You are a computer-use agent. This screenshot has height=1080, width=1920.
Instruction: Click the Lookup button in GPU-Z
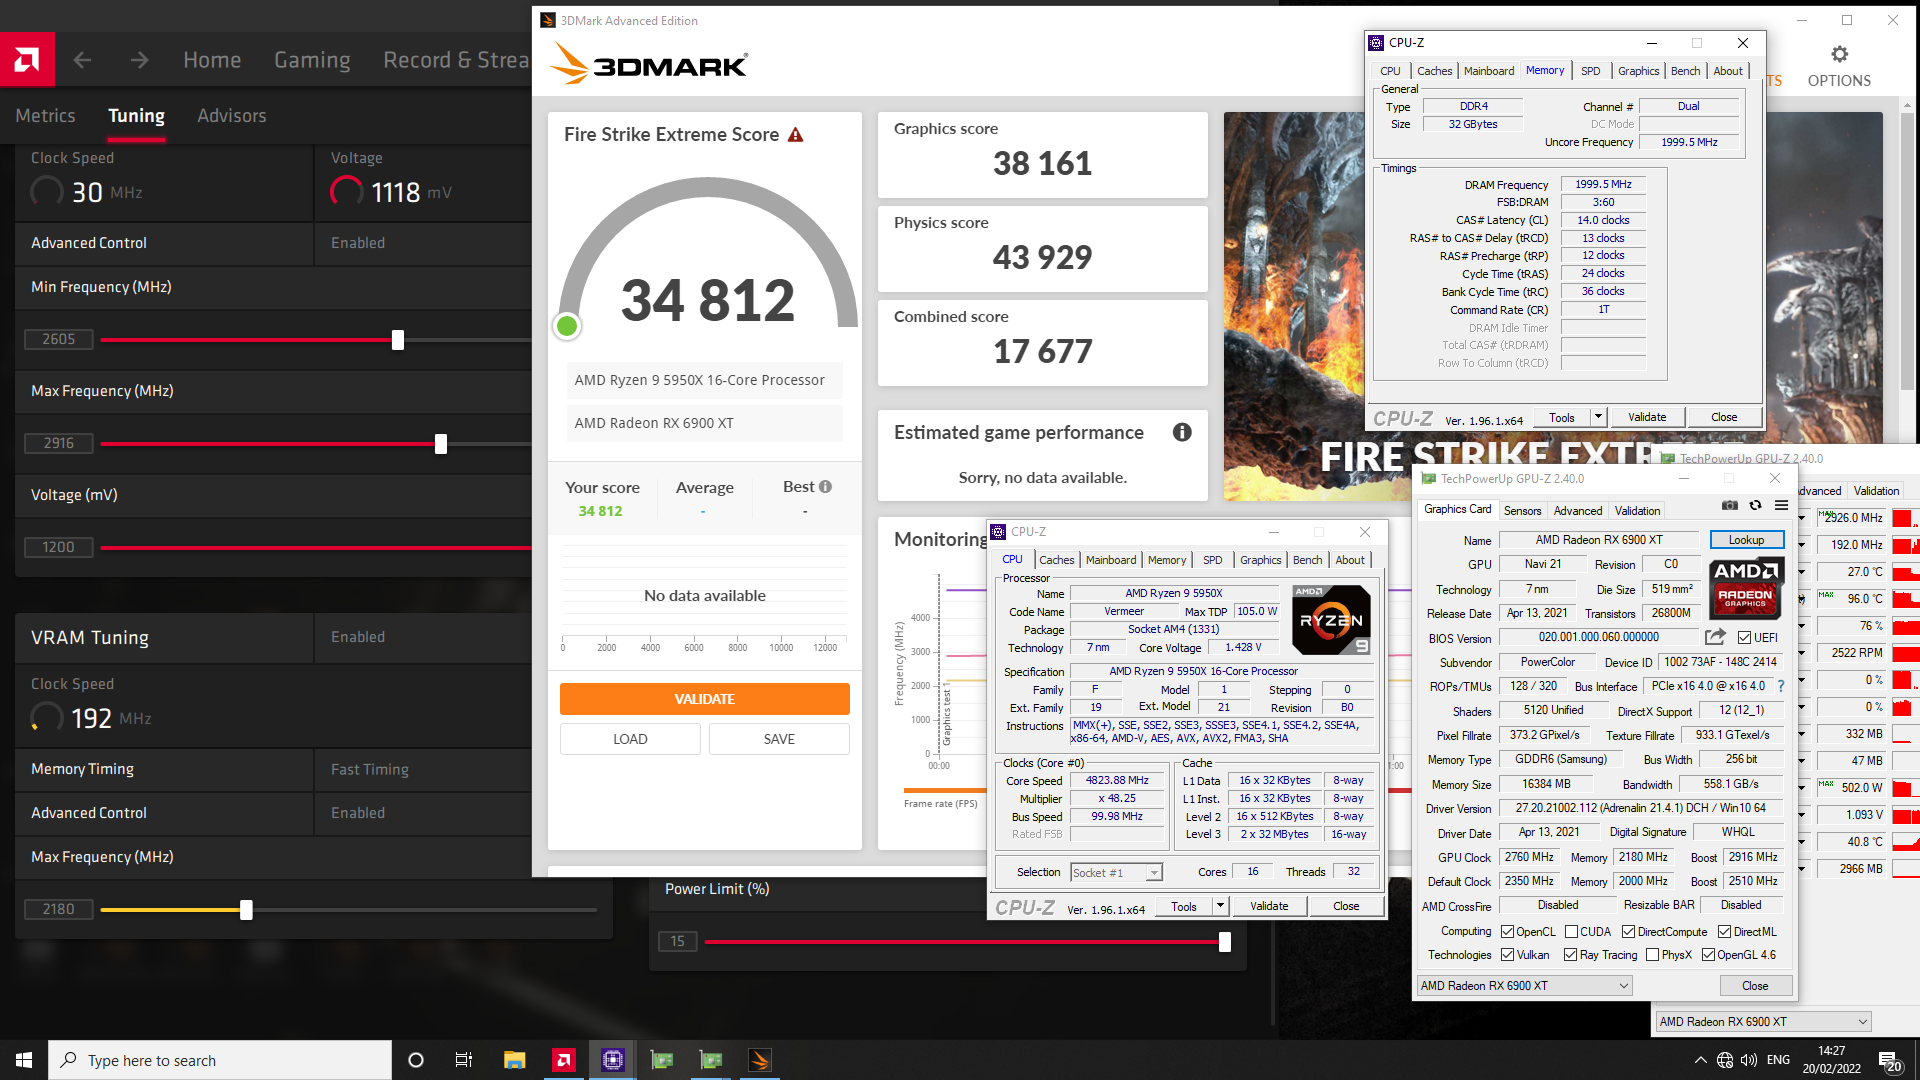point(1746,540)
